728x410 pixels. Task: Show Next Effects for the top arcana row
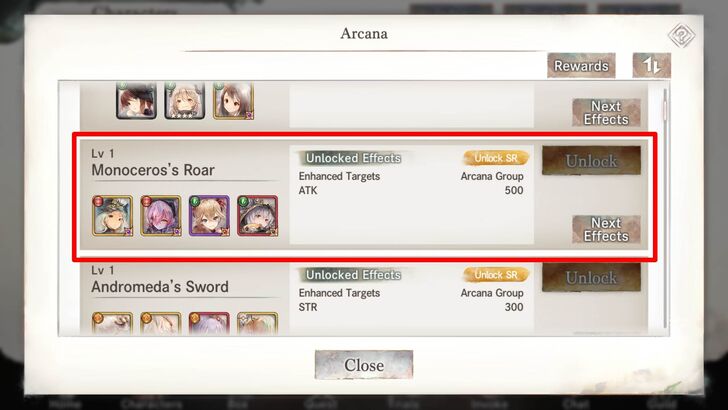point(606,113)
